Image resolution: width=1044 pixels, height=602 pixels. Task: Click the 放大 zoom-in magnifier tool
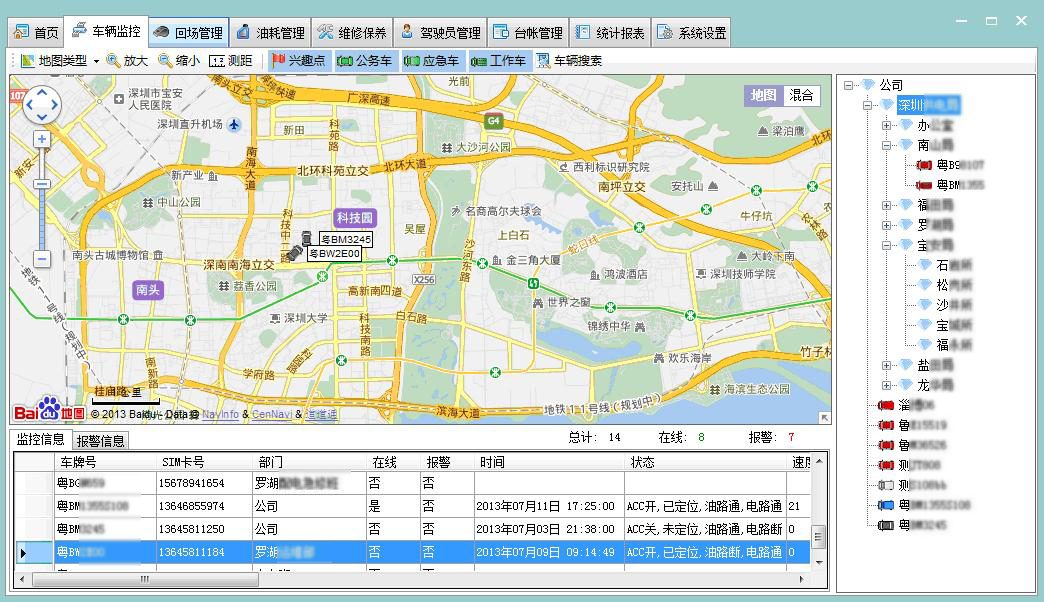tap(127, 61)
